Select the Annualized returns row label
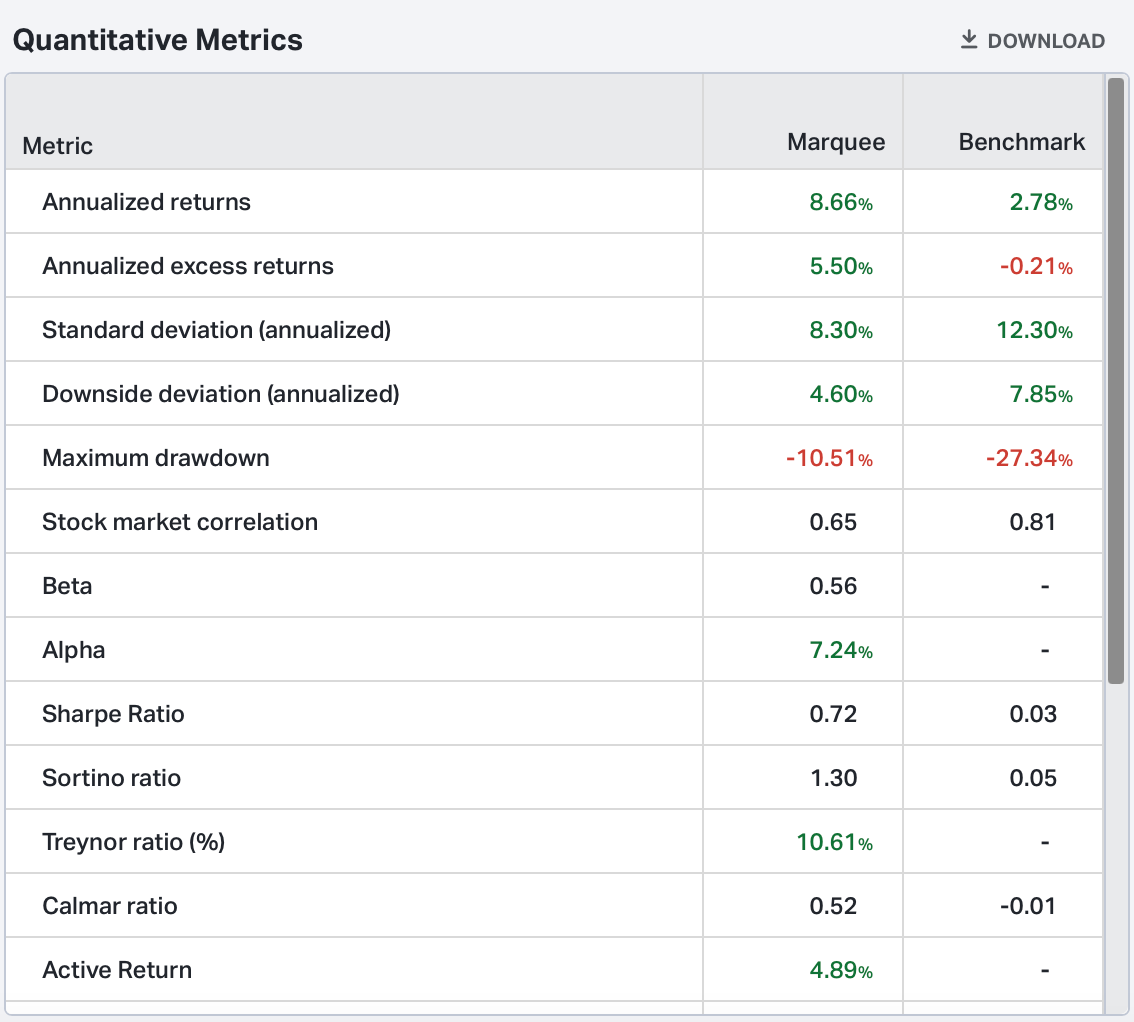Viewport: 1134px width, 1022px height. [x=146, y=202]
